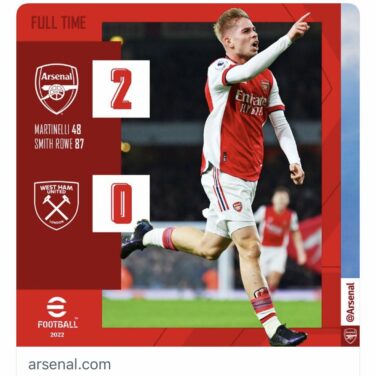Click the @Arsenal handle text
Viewport: 376px width, 376px height.
pos(350,303)
